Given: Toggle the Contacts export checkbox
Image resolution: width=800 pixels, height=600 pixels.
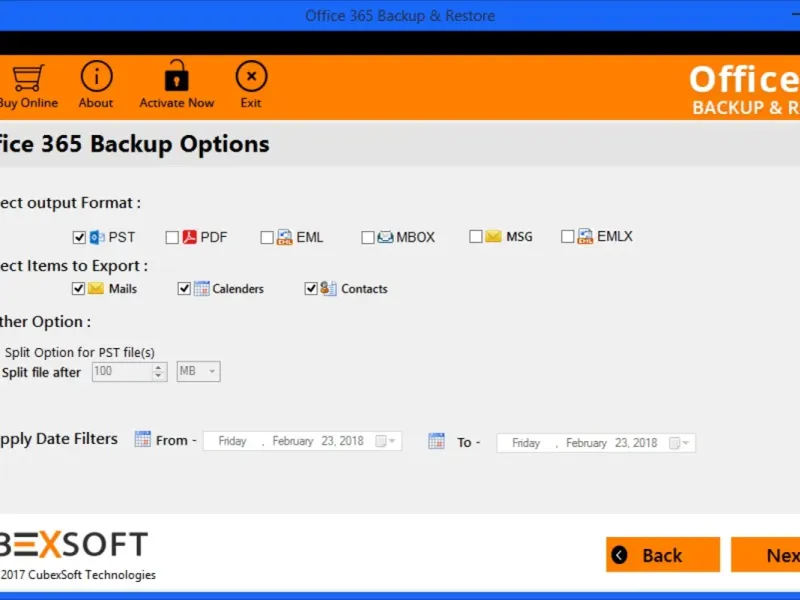Looking at the screenshot, I should pyautogui.click(x=311, y=289).
